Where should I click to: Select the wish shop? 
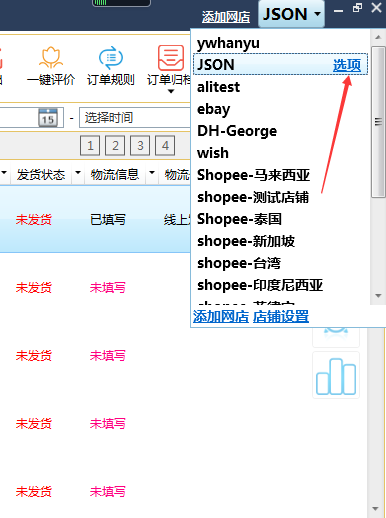click(x=213, y=153)
